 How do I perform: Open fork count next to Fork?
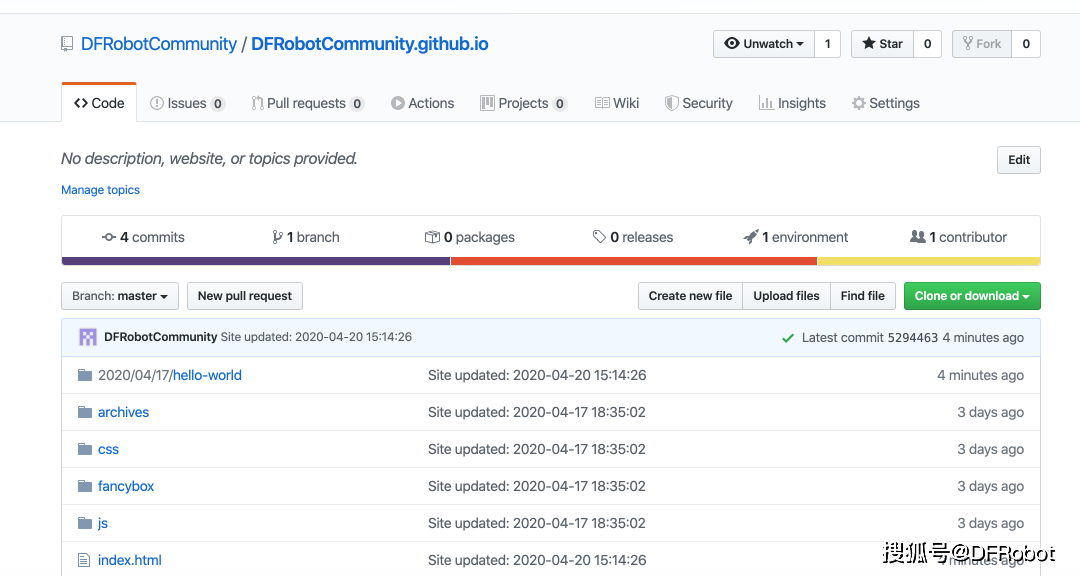(x=1026, y=44)
